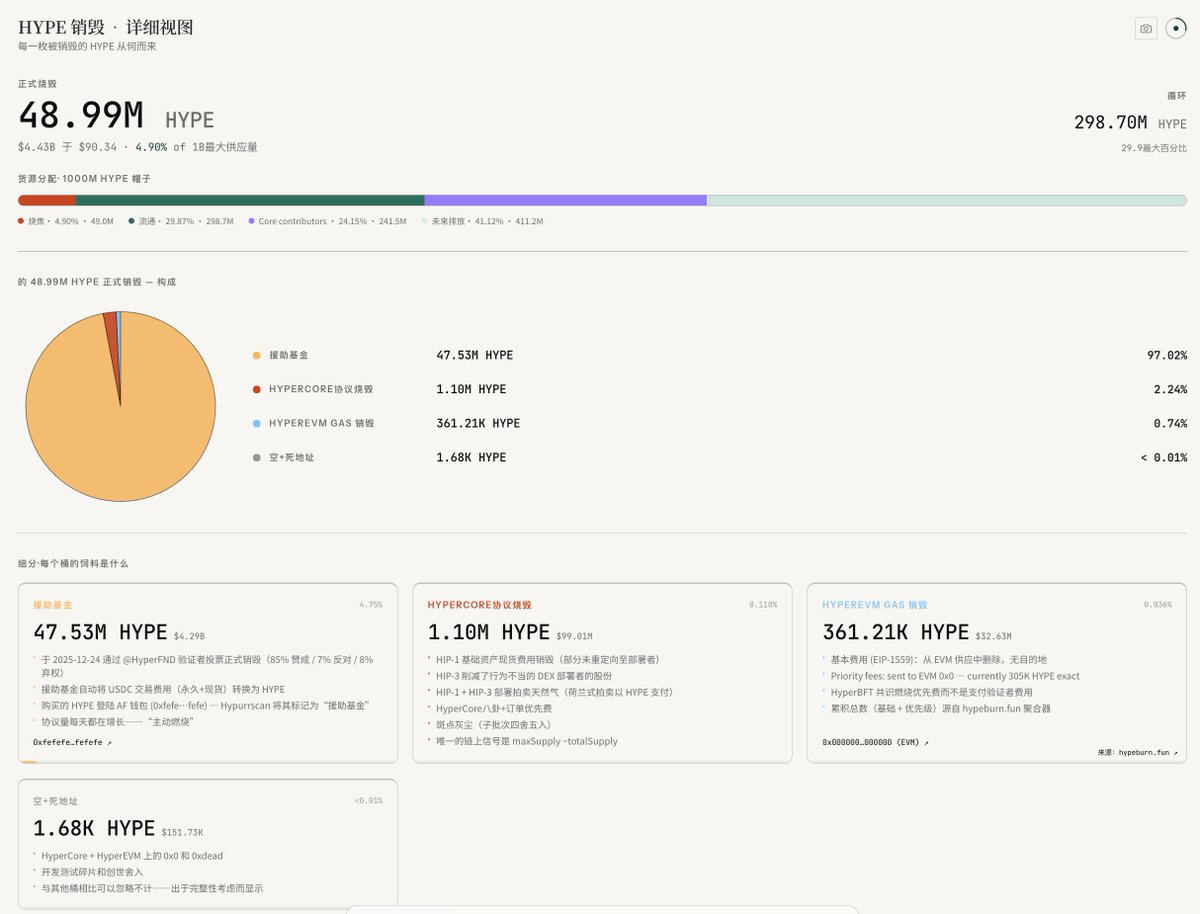The width and height of the screenshot is (1200, 914).
Task: Click the 援助基金 card title
Action: point(52,605)
